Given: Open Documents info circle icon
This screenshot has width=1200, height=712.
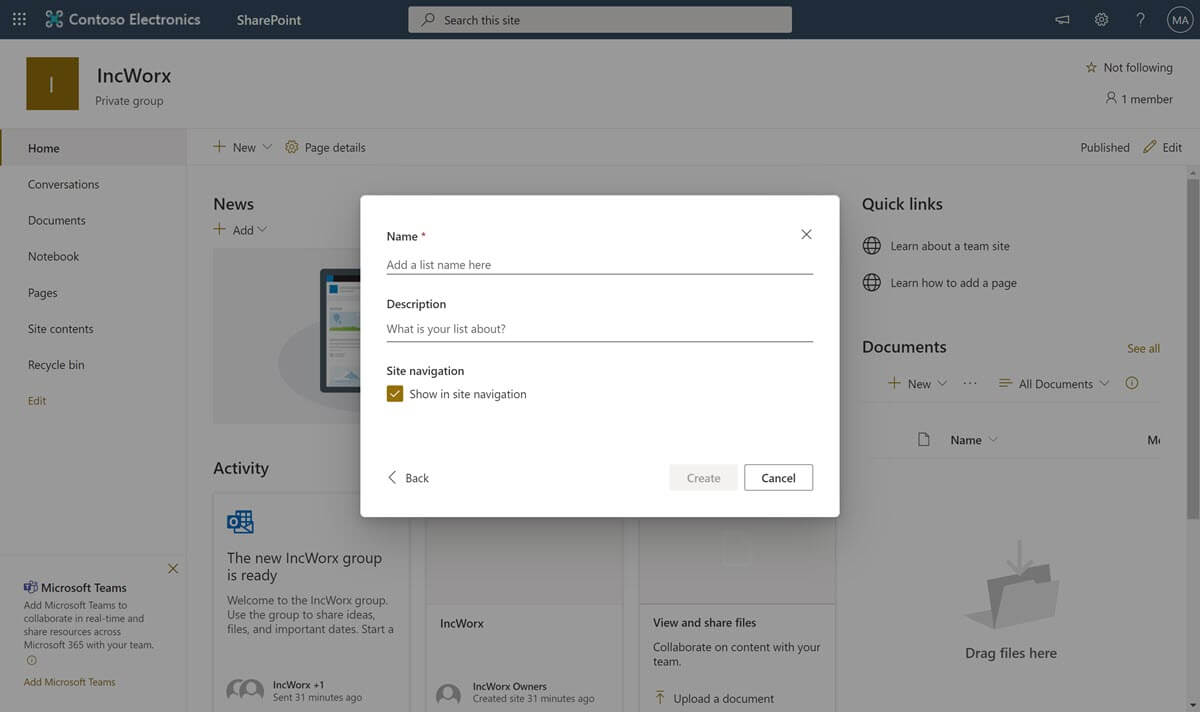Looking at the screenshot, I should tap(1132, 383).
